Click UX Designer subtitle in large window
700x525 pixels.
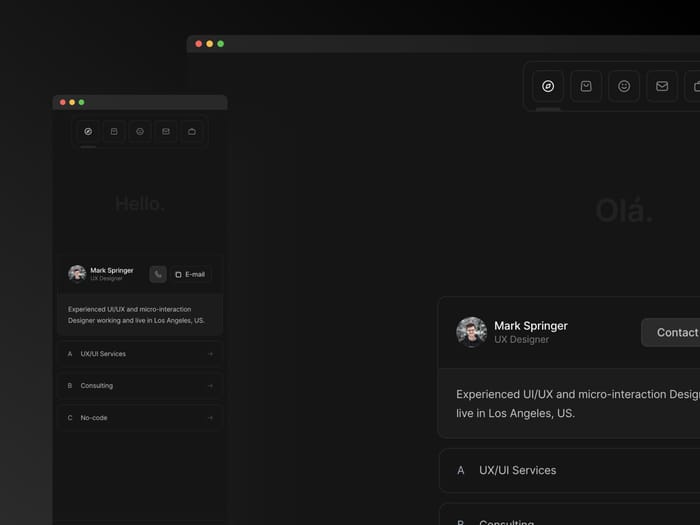pyautogui.click(x=521, y=339)
